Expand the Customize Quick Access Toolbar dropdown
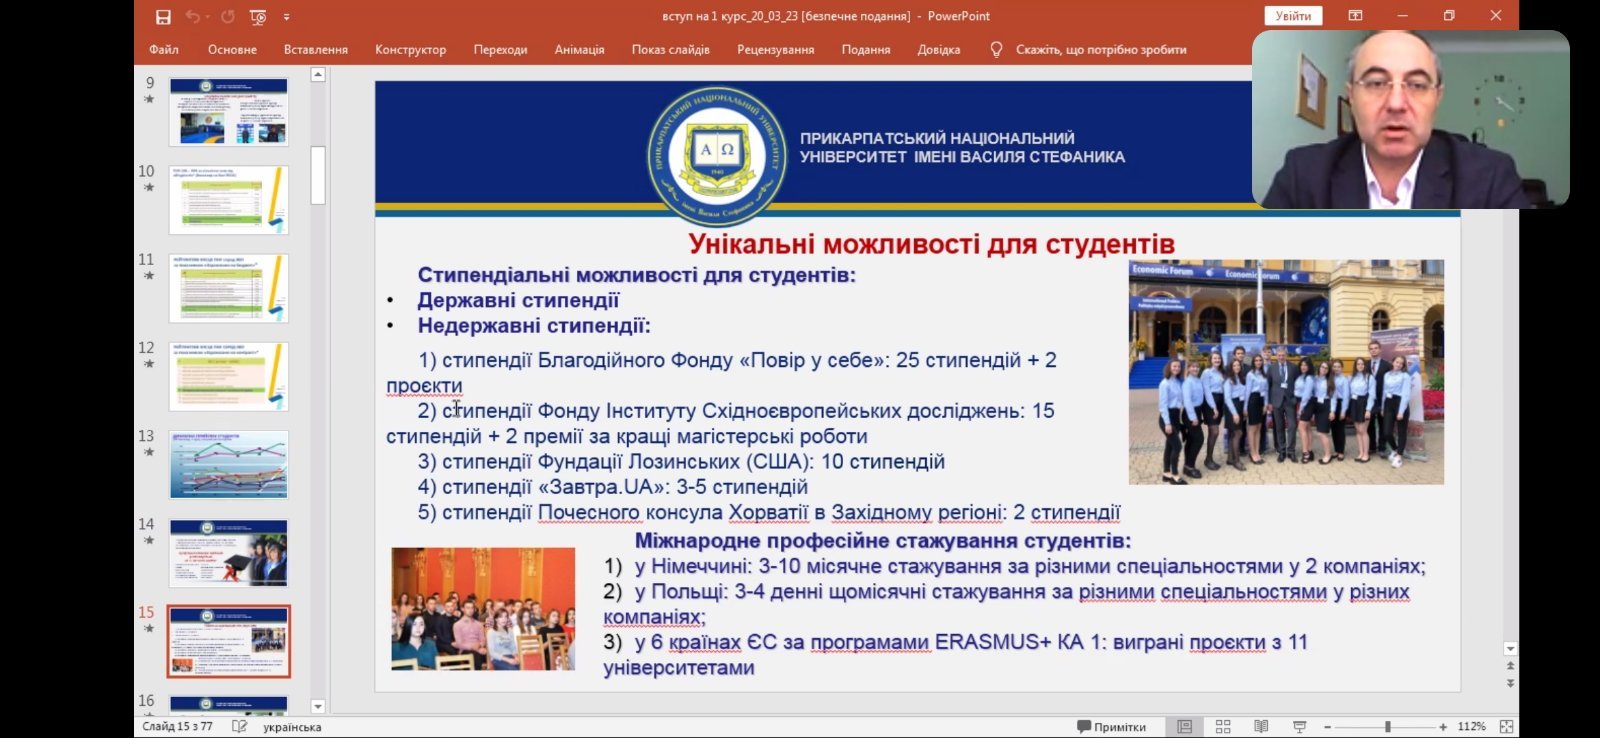The width and height of the screenshot is (1600, 738). (x=286, y=17)
